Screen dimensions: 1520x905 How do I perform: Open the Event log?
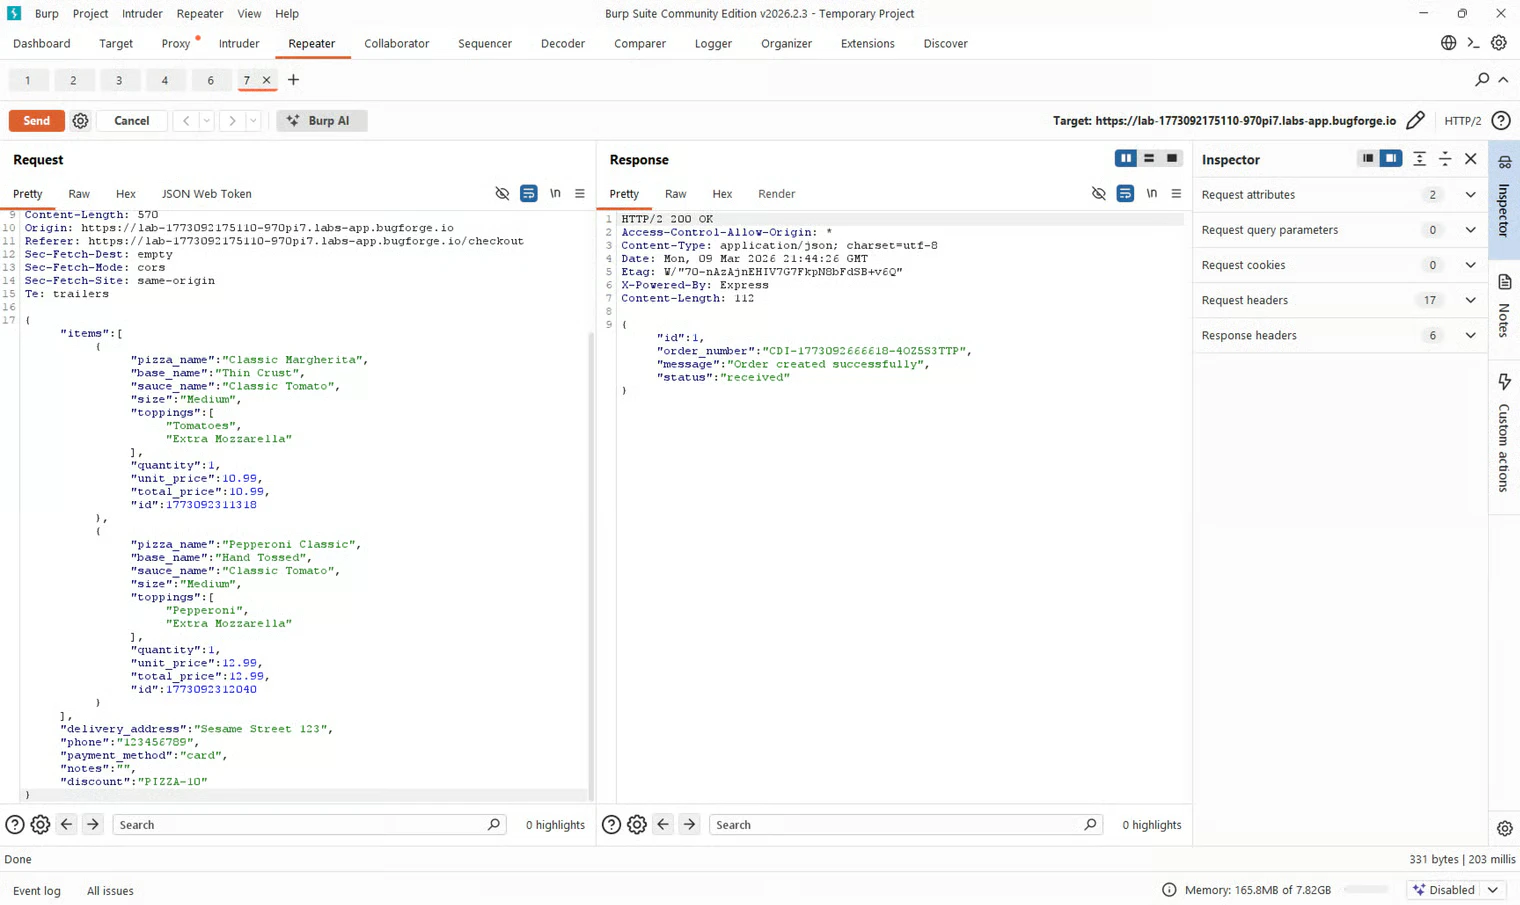tap(37, 891)
